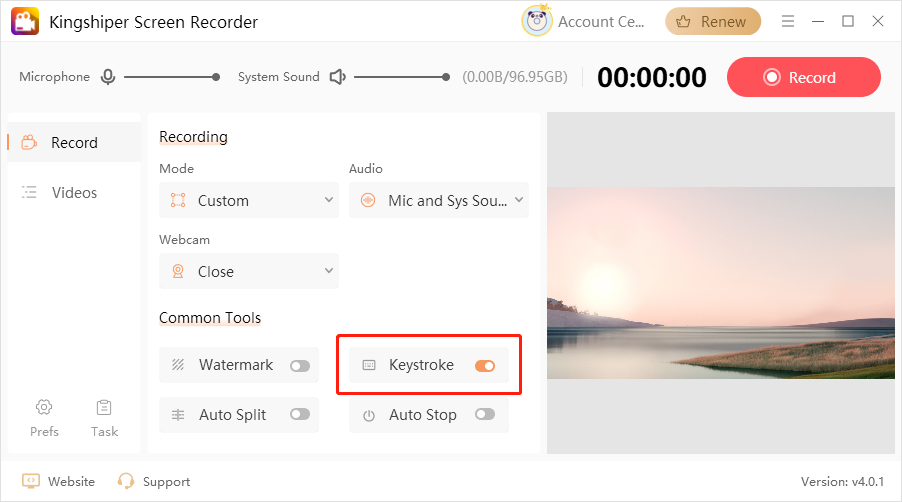Click the Watermark stripes icon
902x502 pixels.
tap(178, 365)
